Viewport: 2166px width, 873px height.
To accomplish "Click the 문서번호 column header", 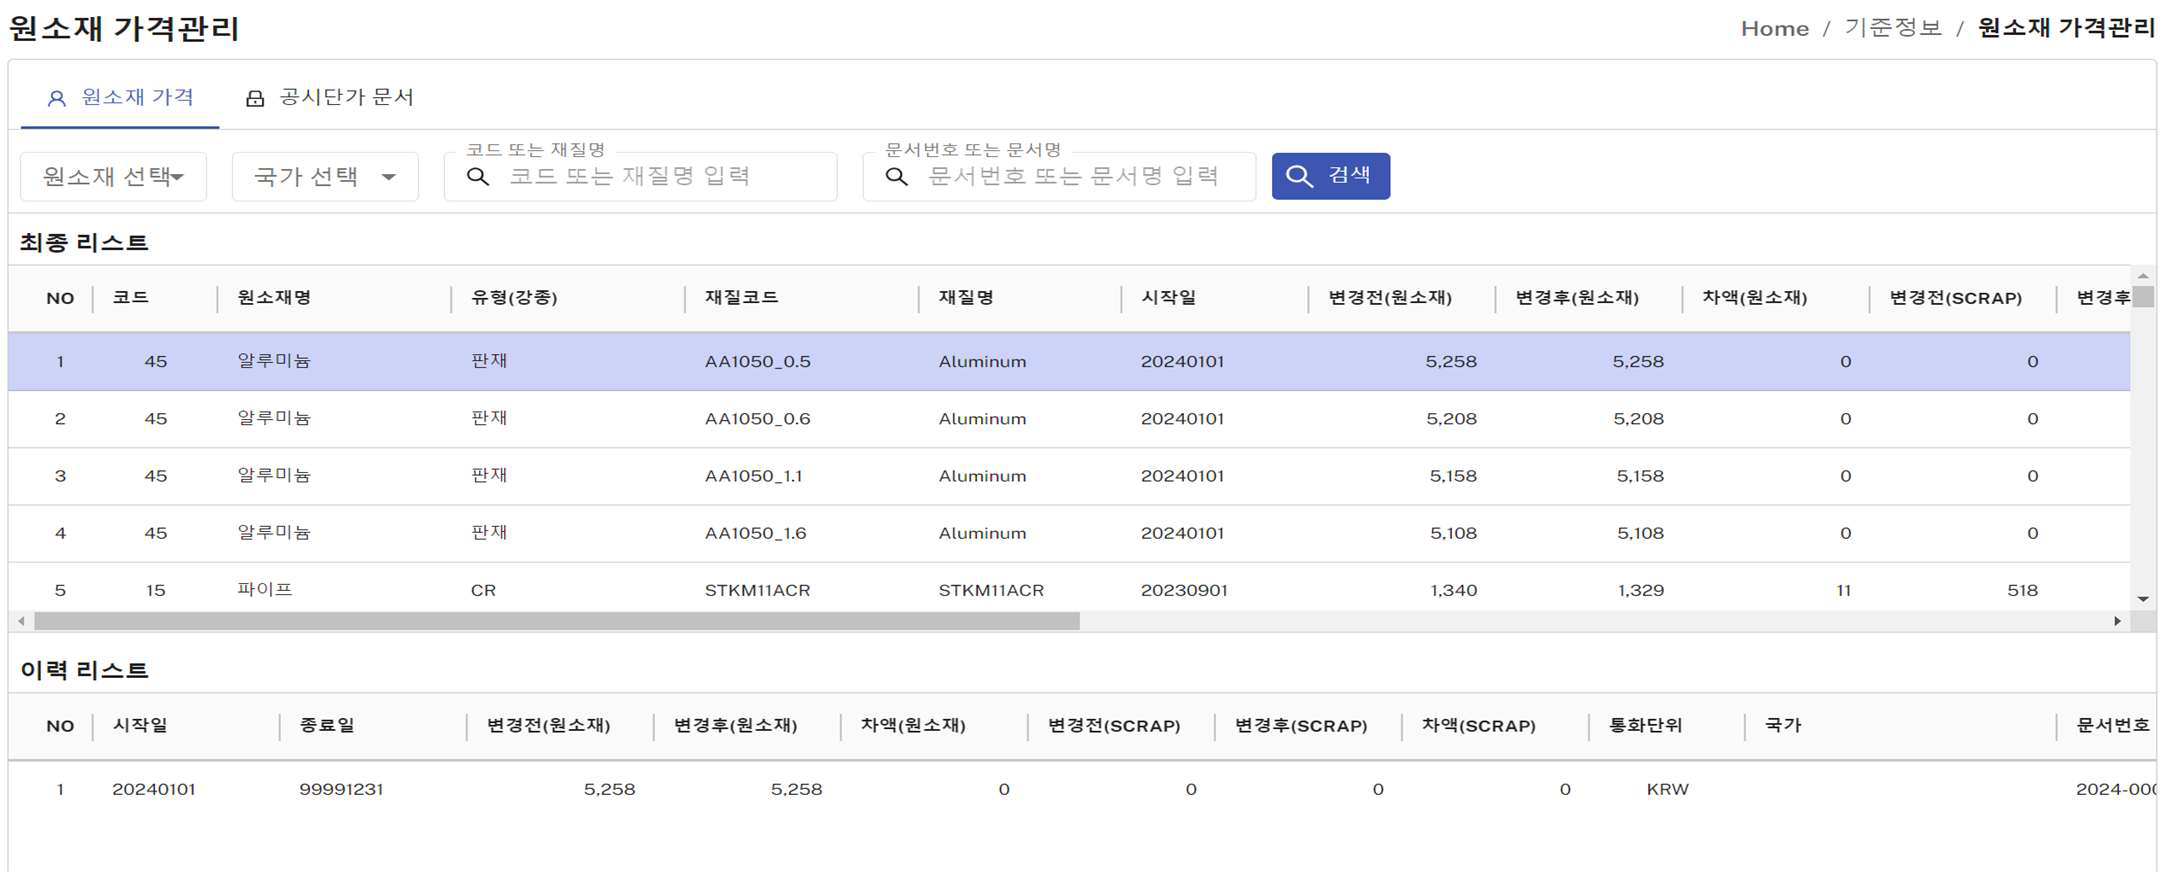I will coord(2113,726).
